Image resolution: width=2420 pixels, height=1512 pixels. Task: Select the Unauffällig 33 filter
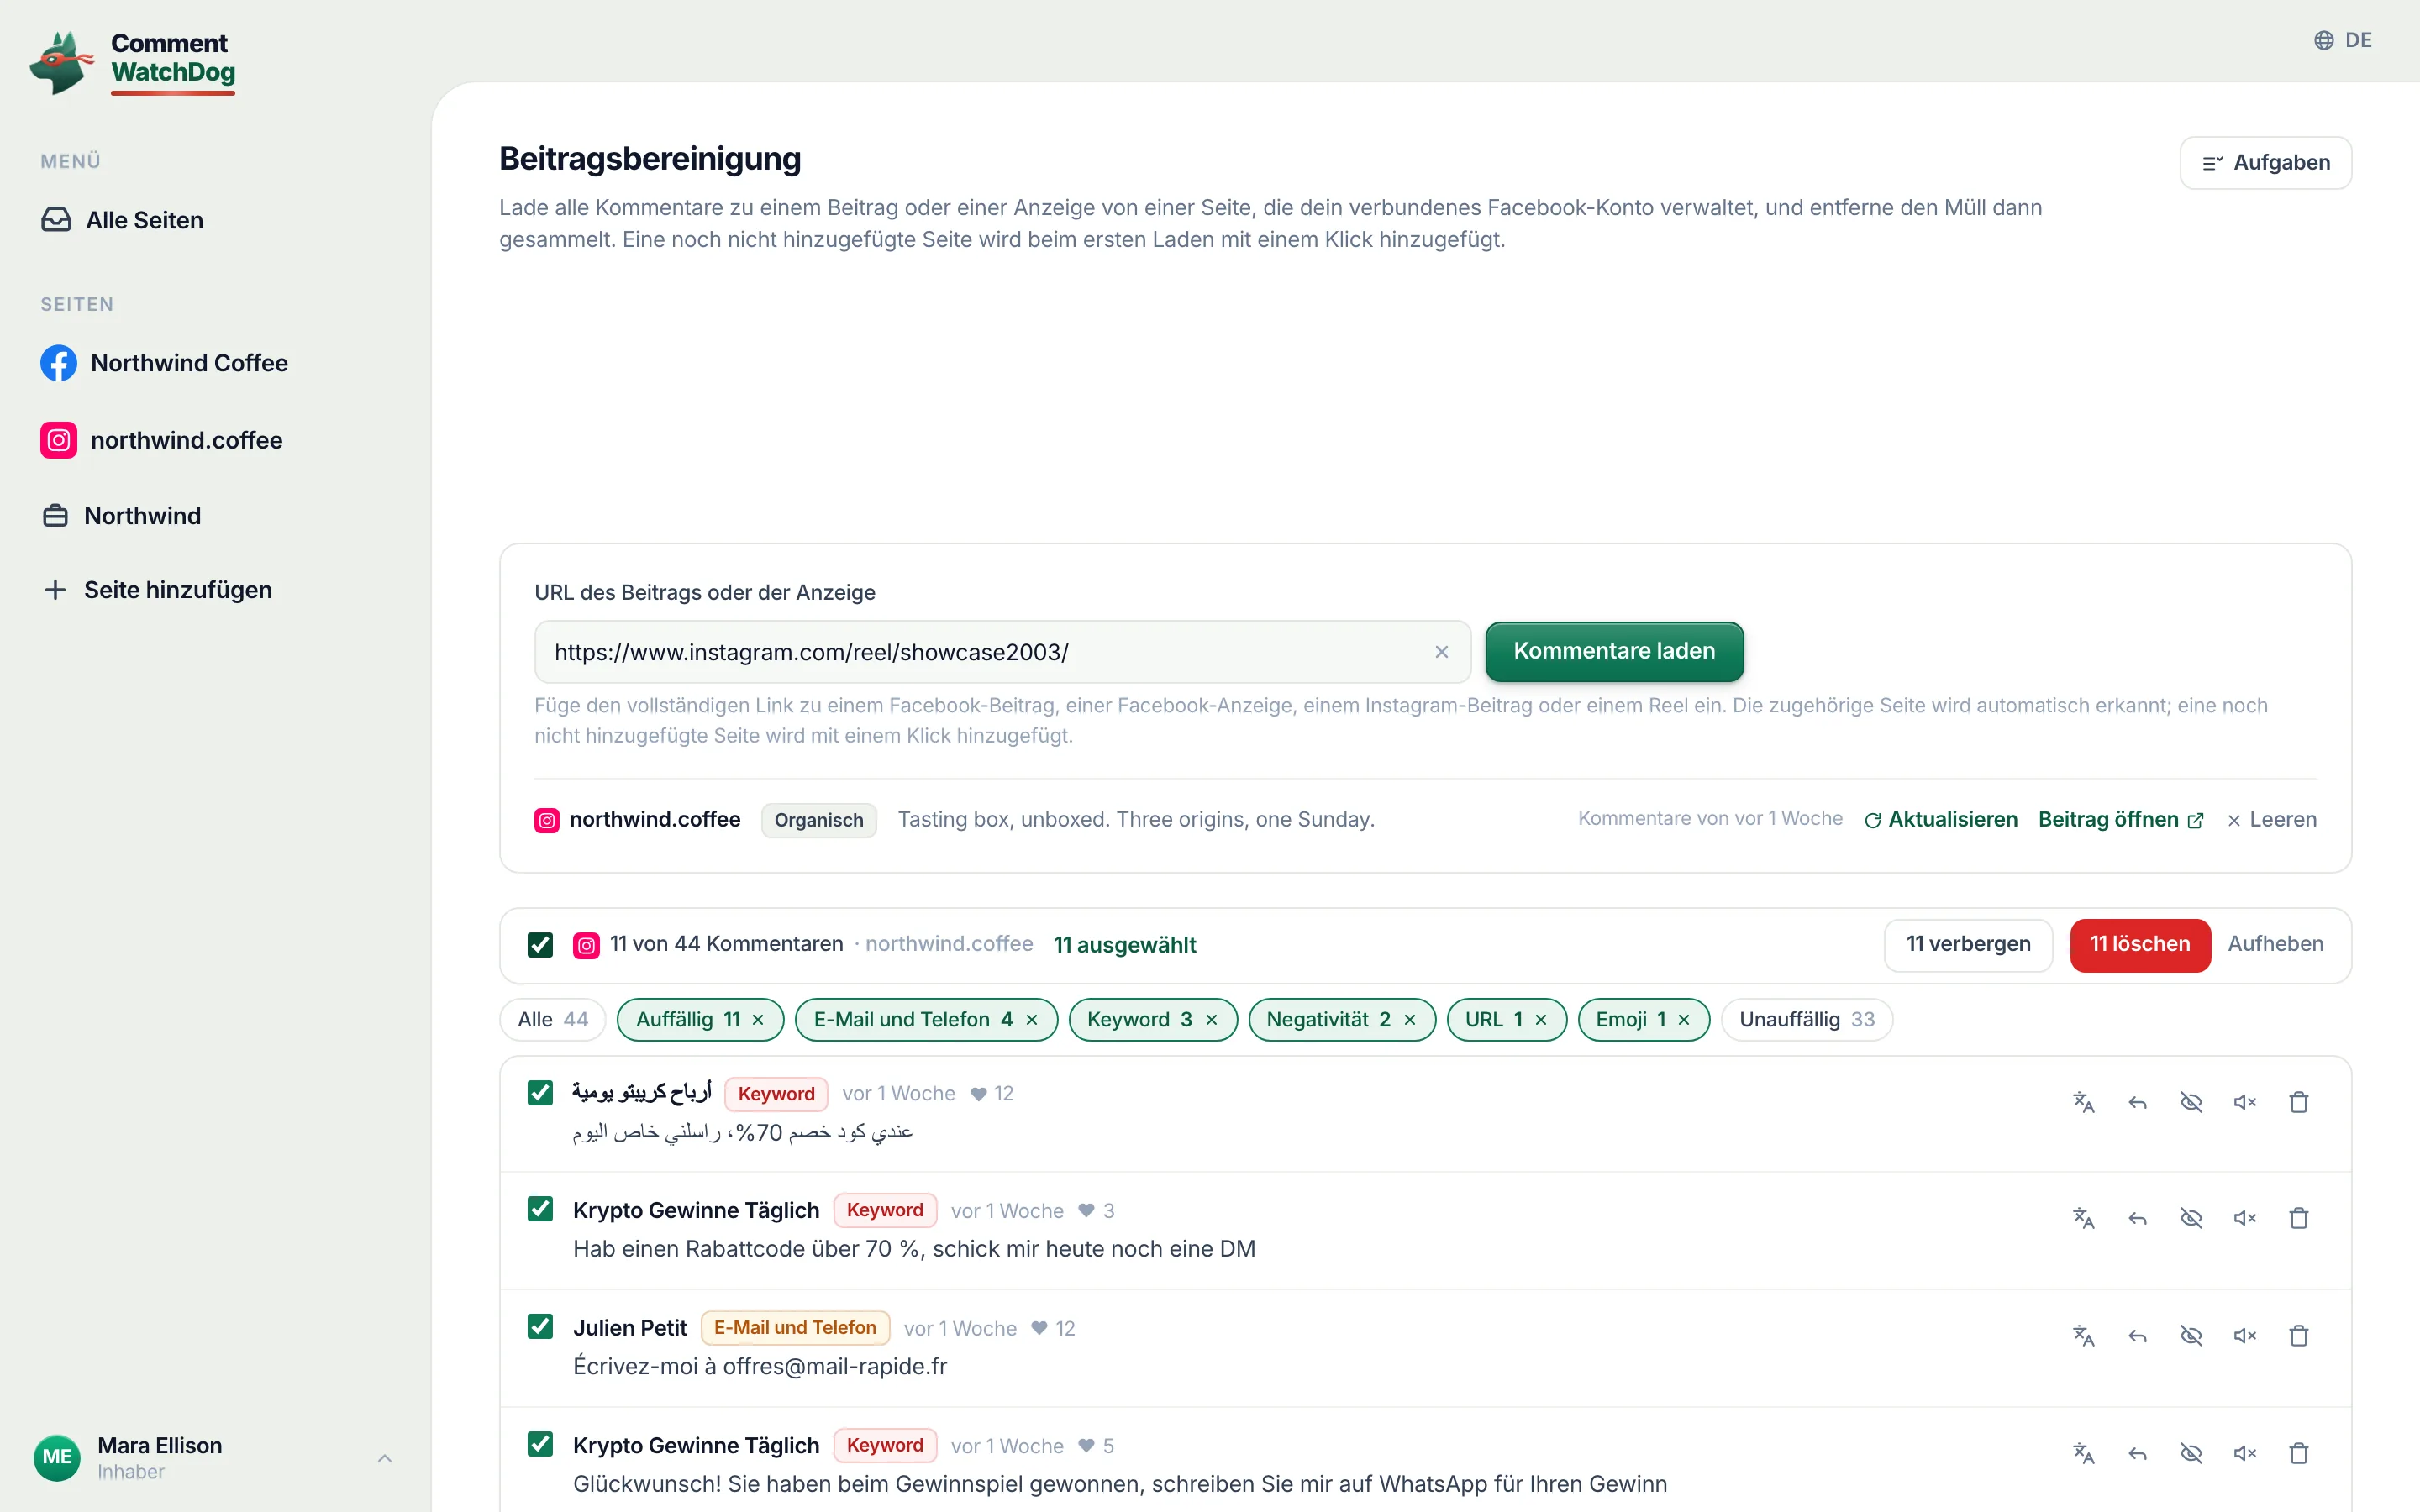point(1807,1020)
